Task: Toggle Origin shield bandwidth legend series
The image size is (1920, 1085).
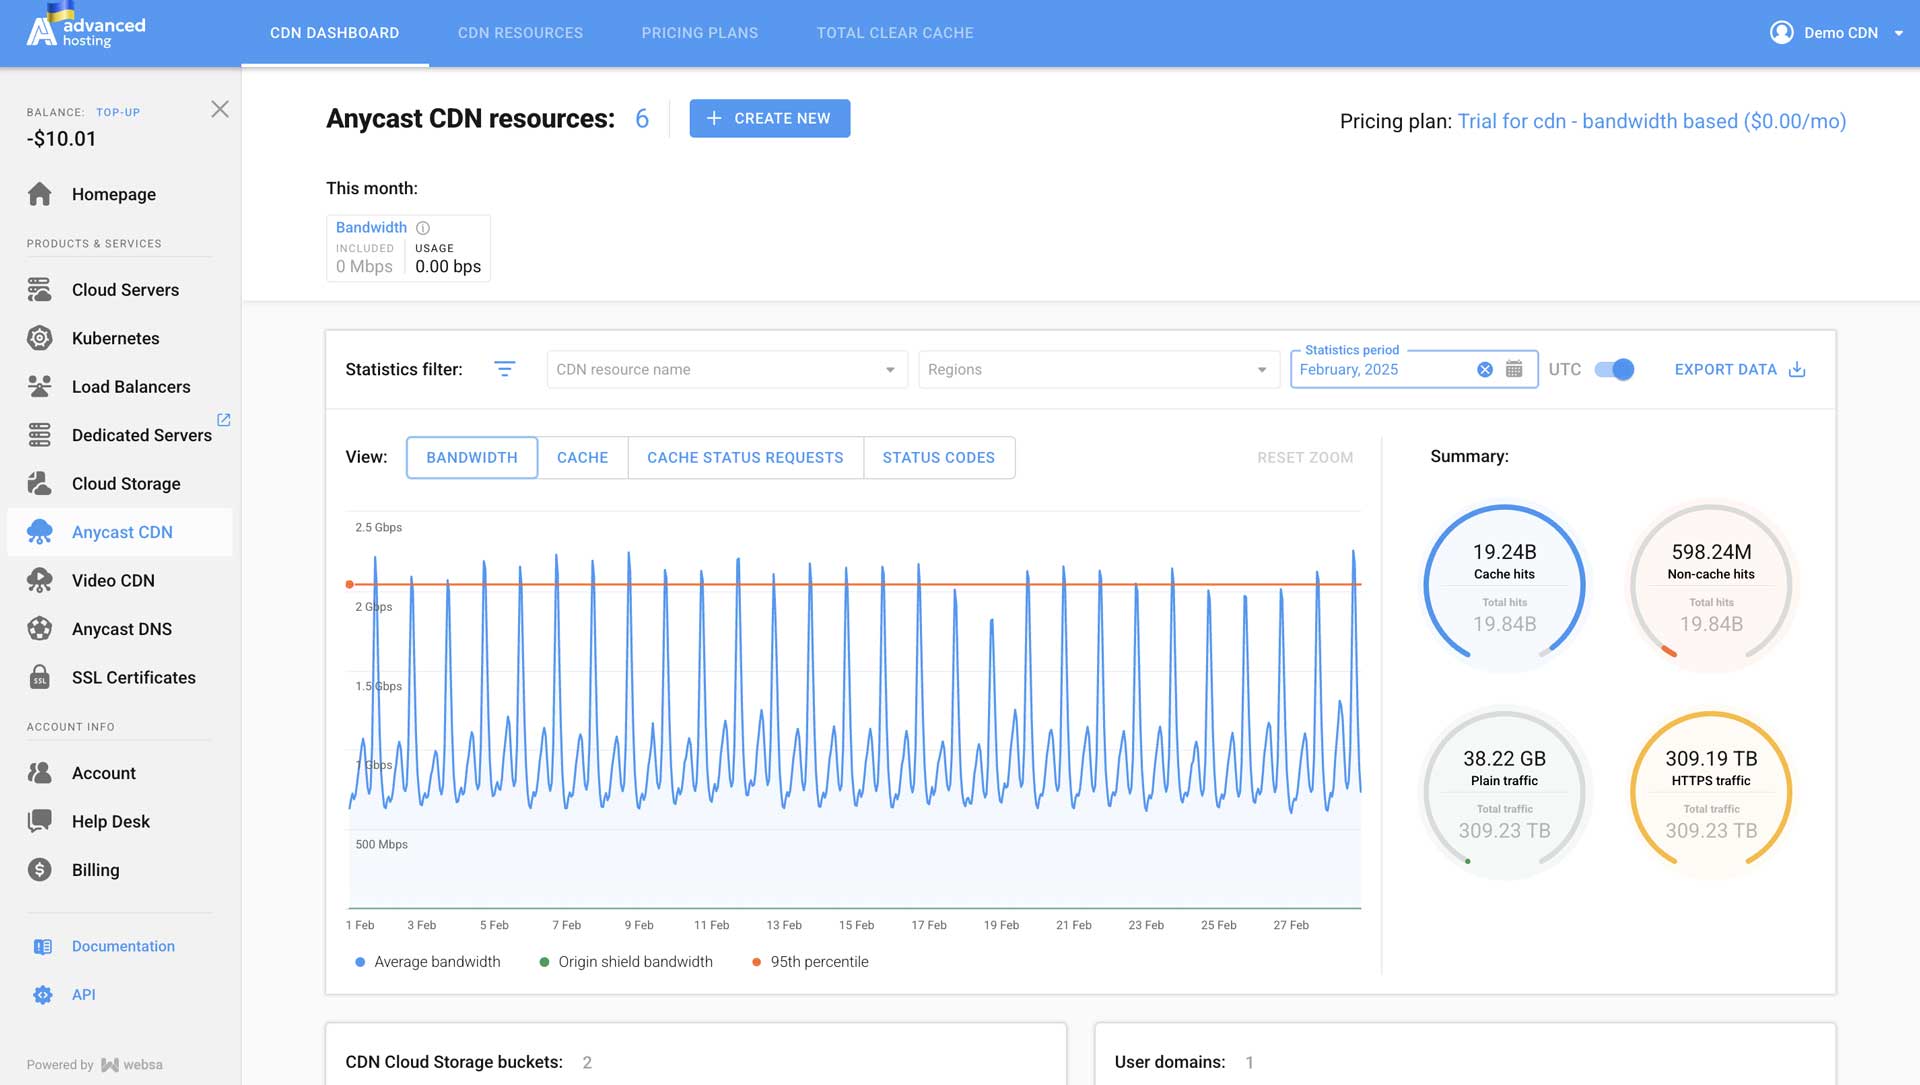Action: point(626,962)
